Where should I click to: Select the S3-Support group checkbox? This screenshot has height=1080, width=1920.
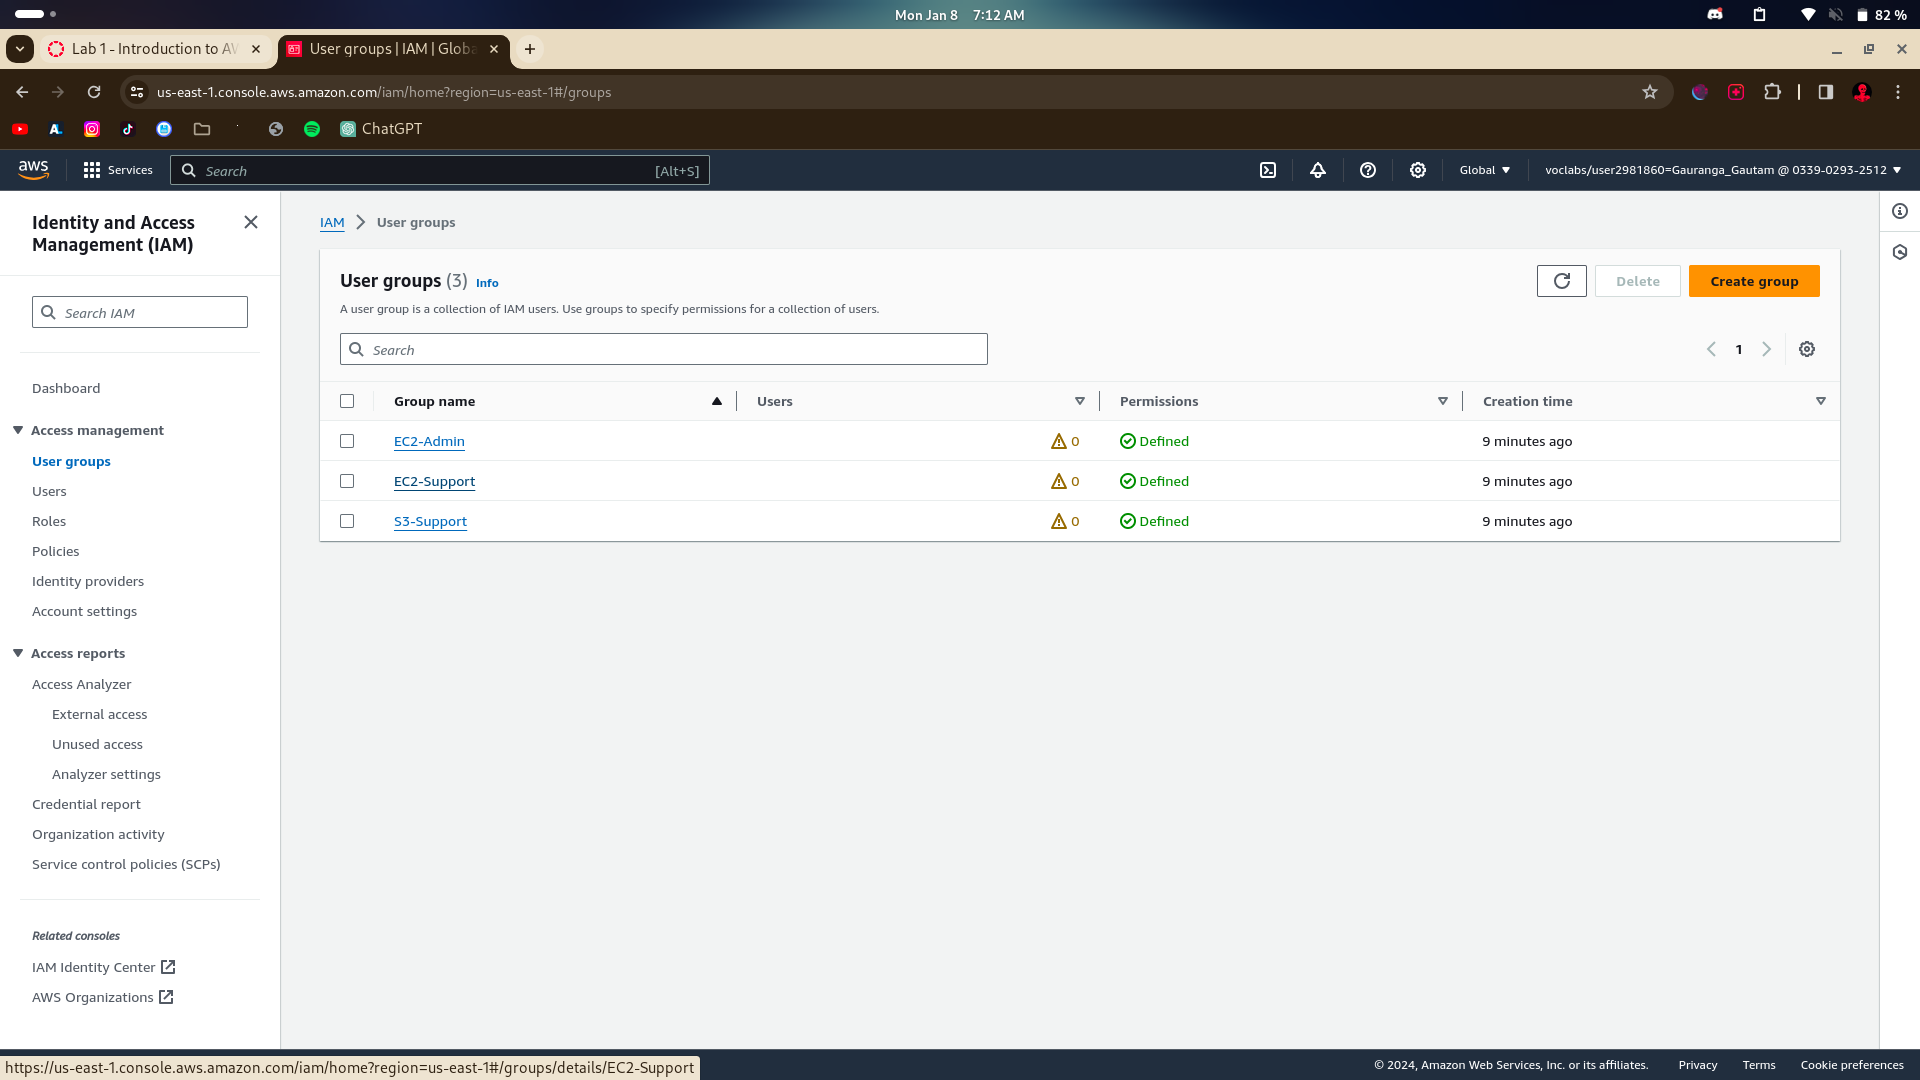coord(347,521)
